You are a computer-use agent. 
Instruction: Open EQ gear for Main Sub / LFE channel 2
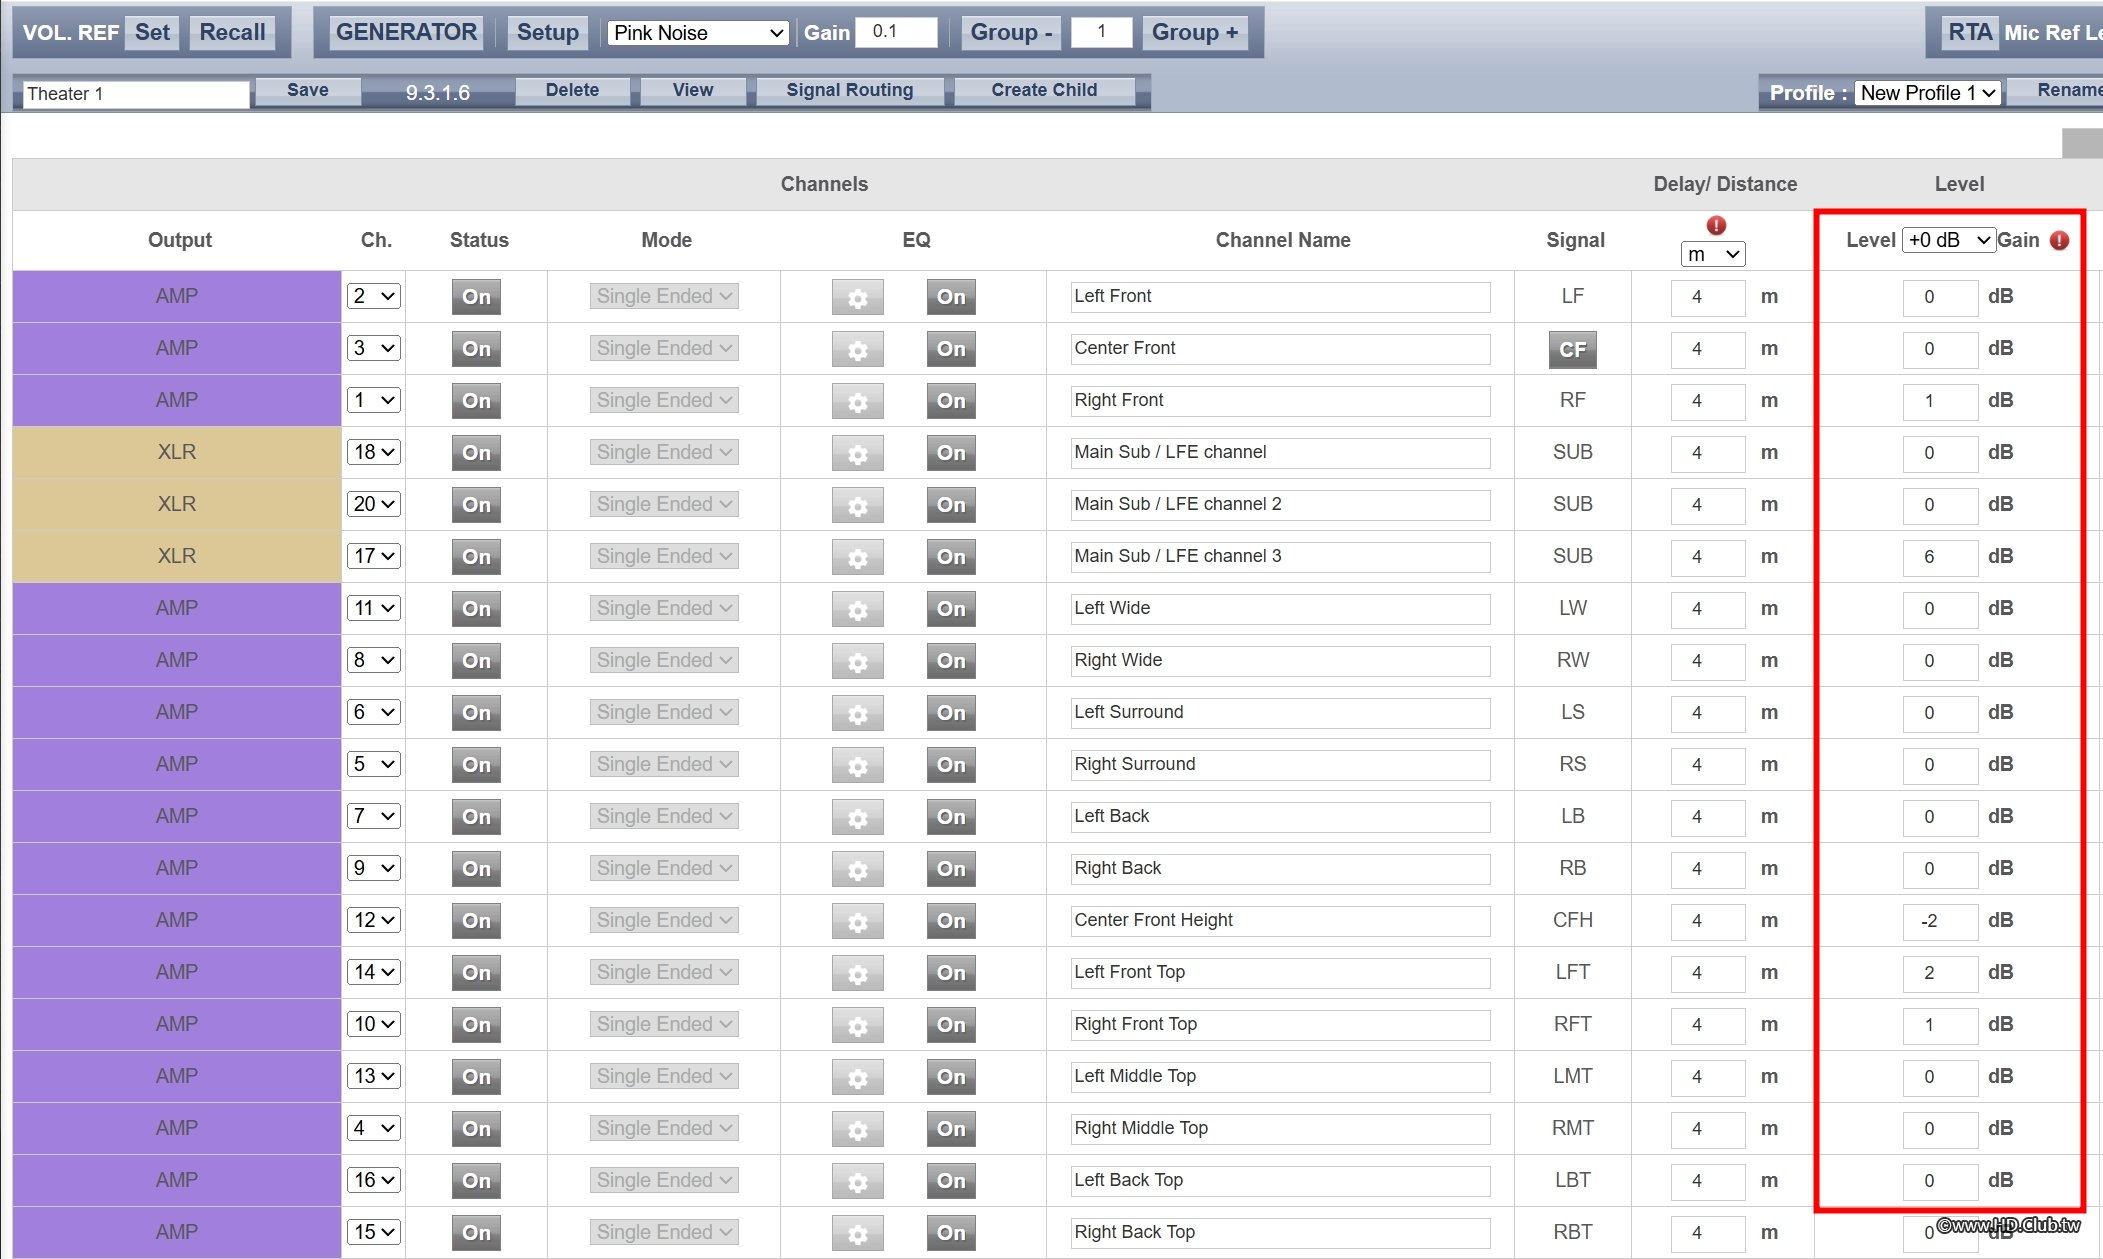(857, 505)
